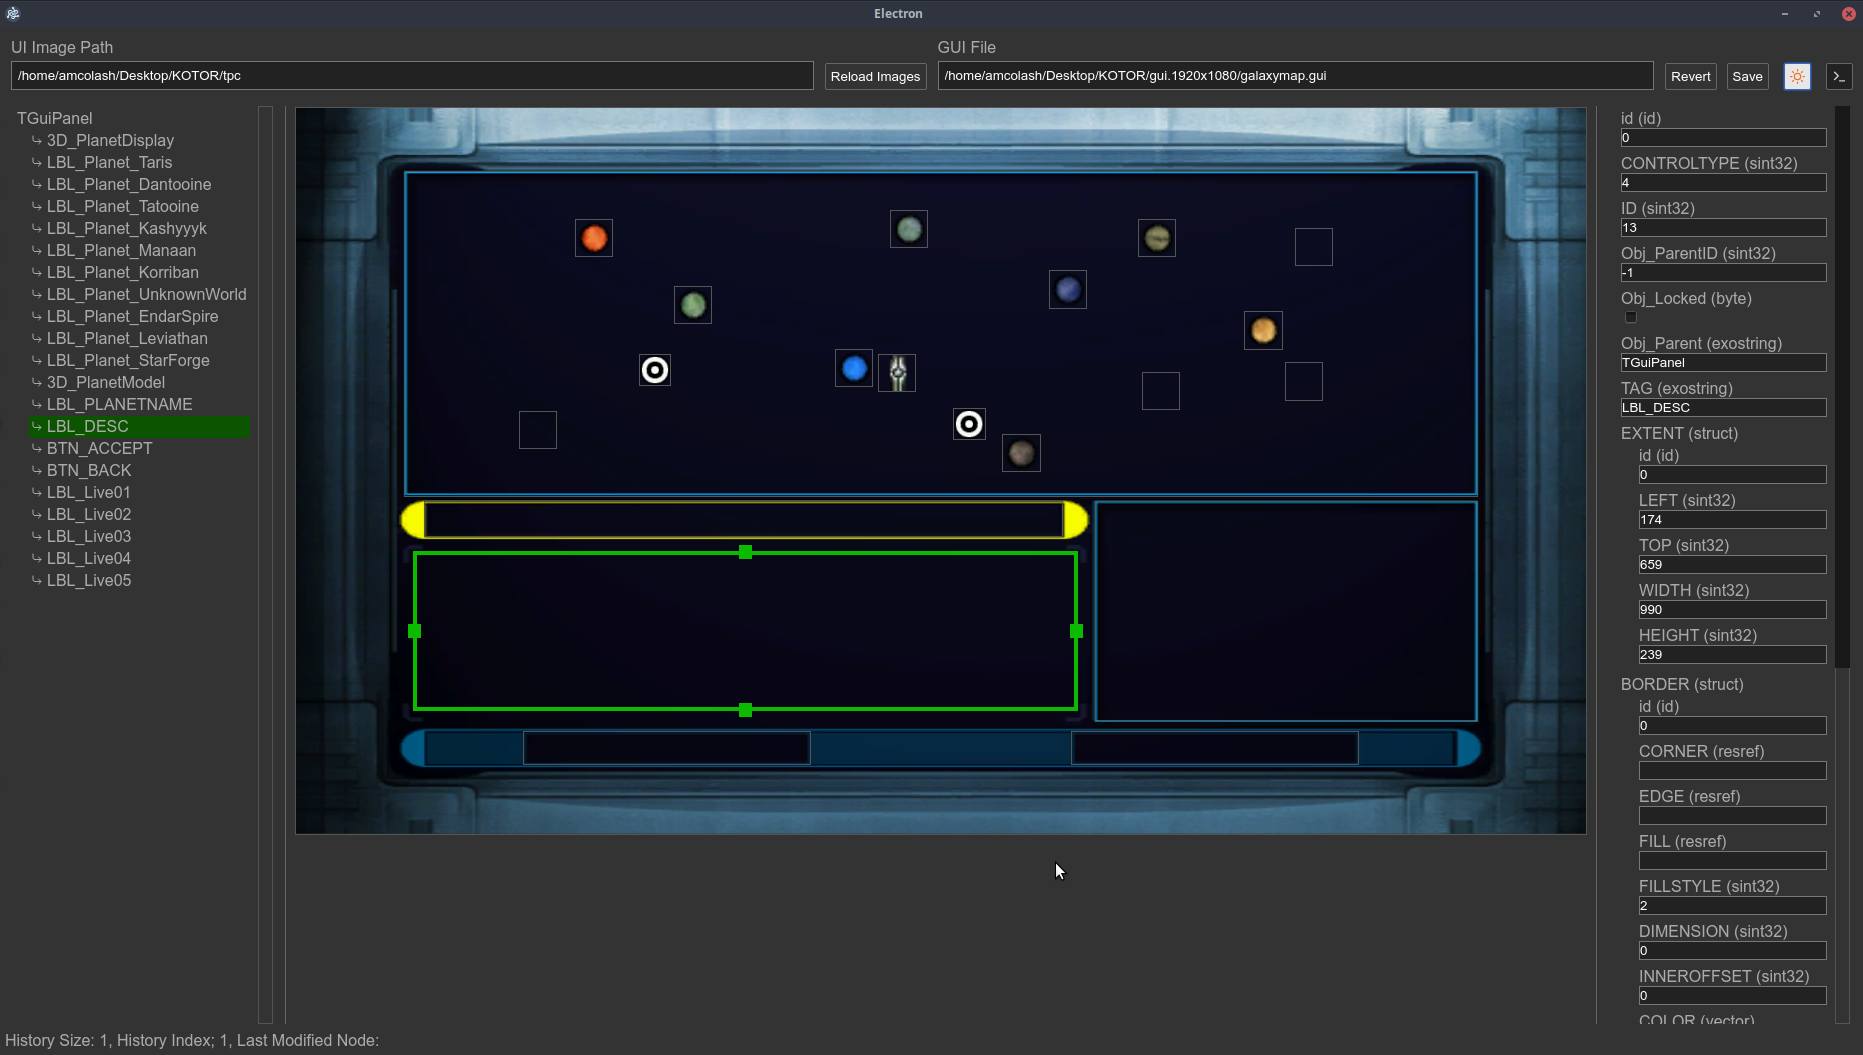Click the right blue button box in bottom bar

click(x=1214, y=748)
